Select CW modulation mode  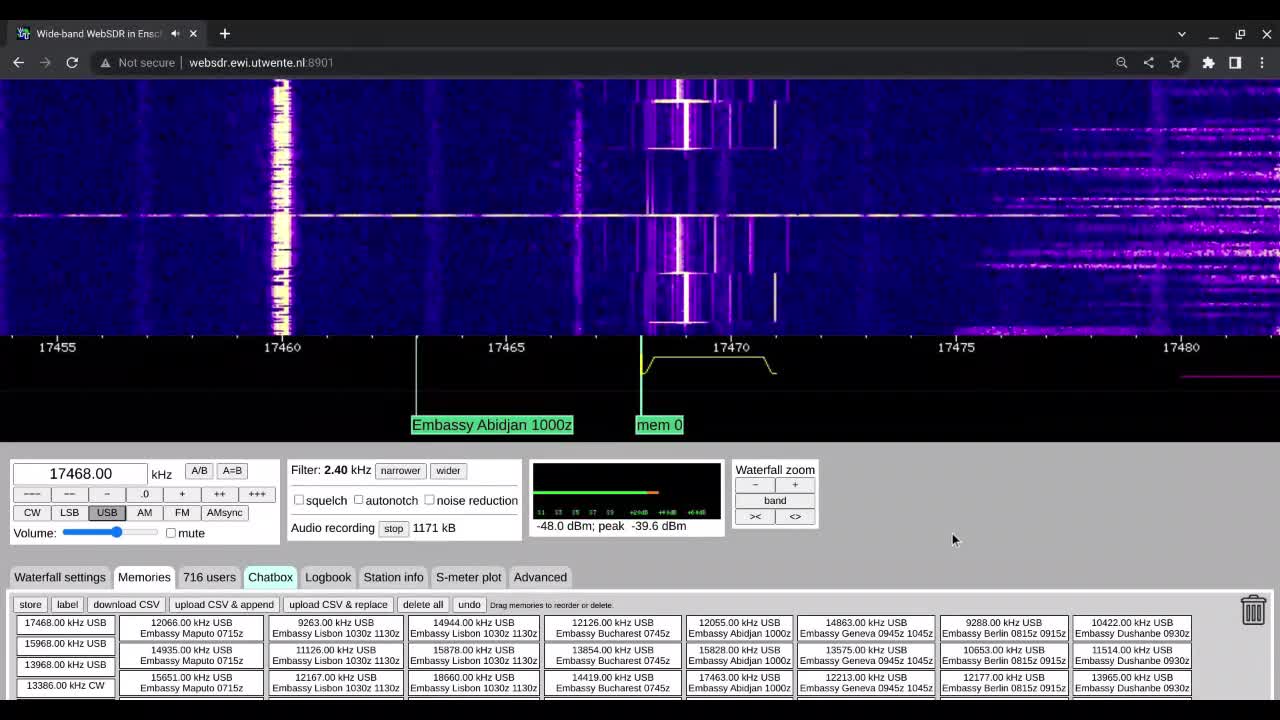pos(32,513)
